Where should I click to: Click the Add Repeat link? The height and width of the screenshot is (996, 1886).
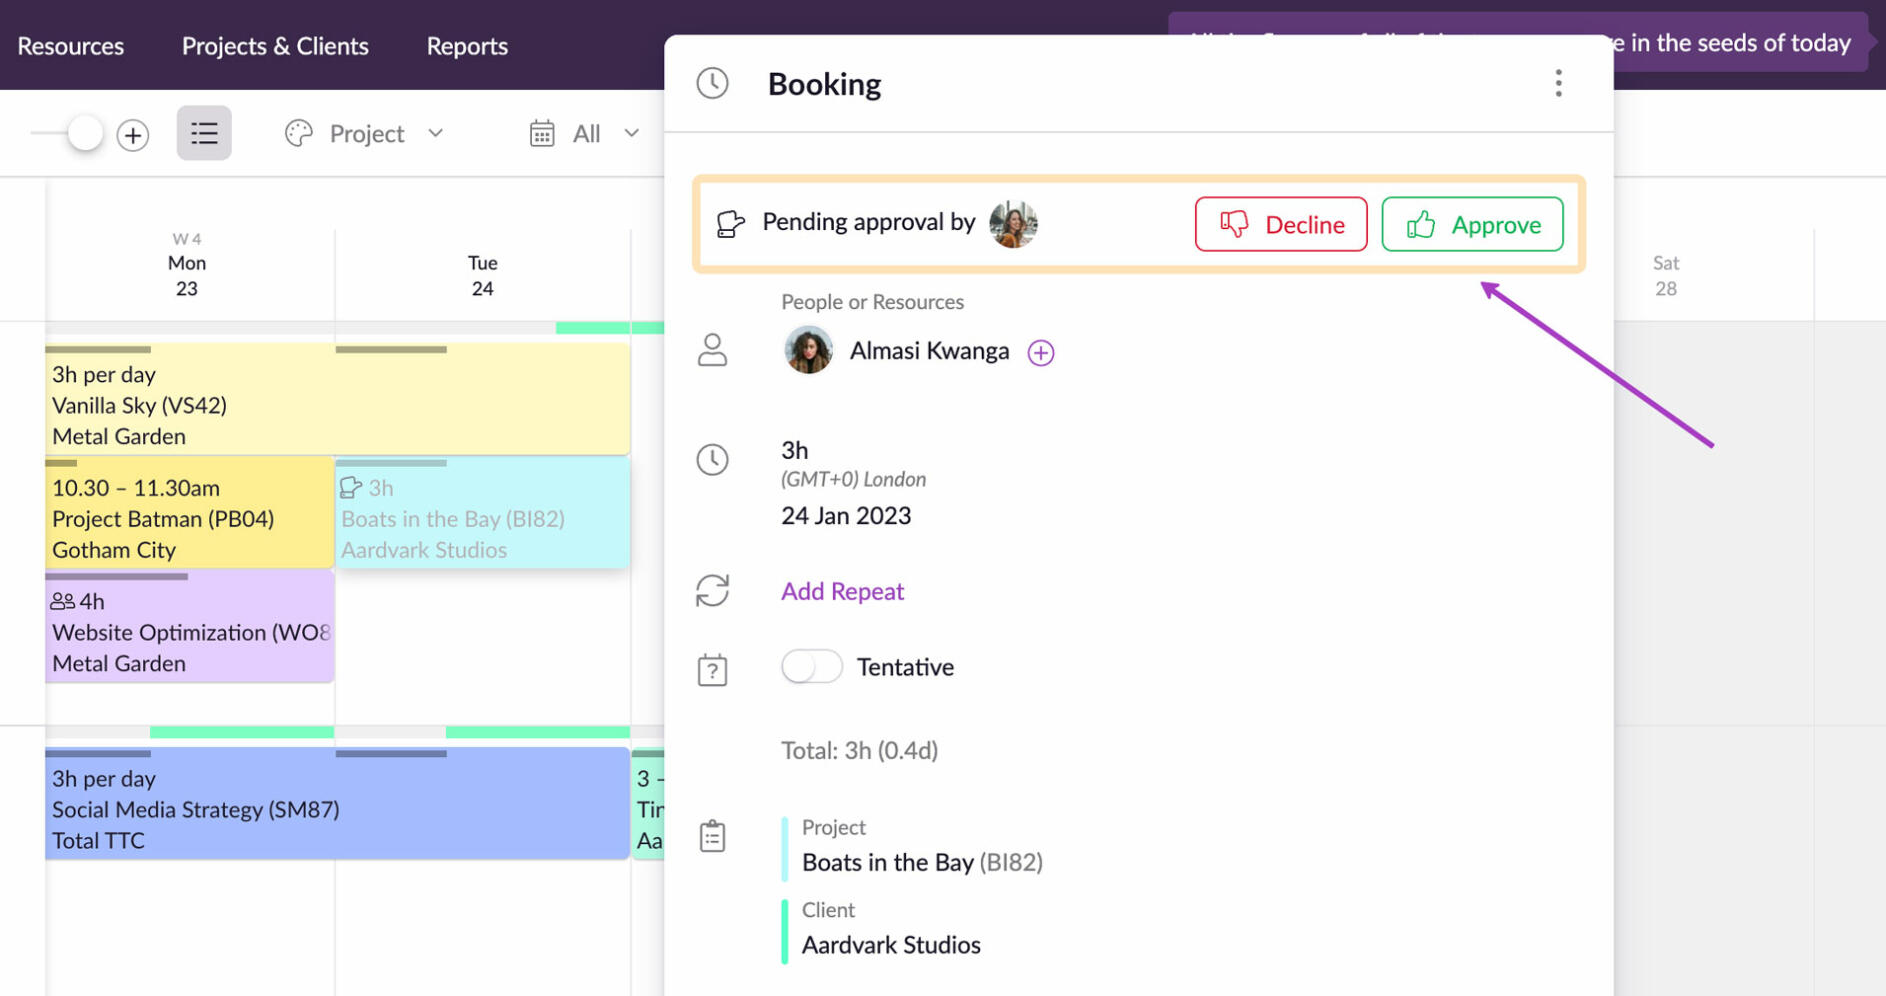tap(841, 590)
